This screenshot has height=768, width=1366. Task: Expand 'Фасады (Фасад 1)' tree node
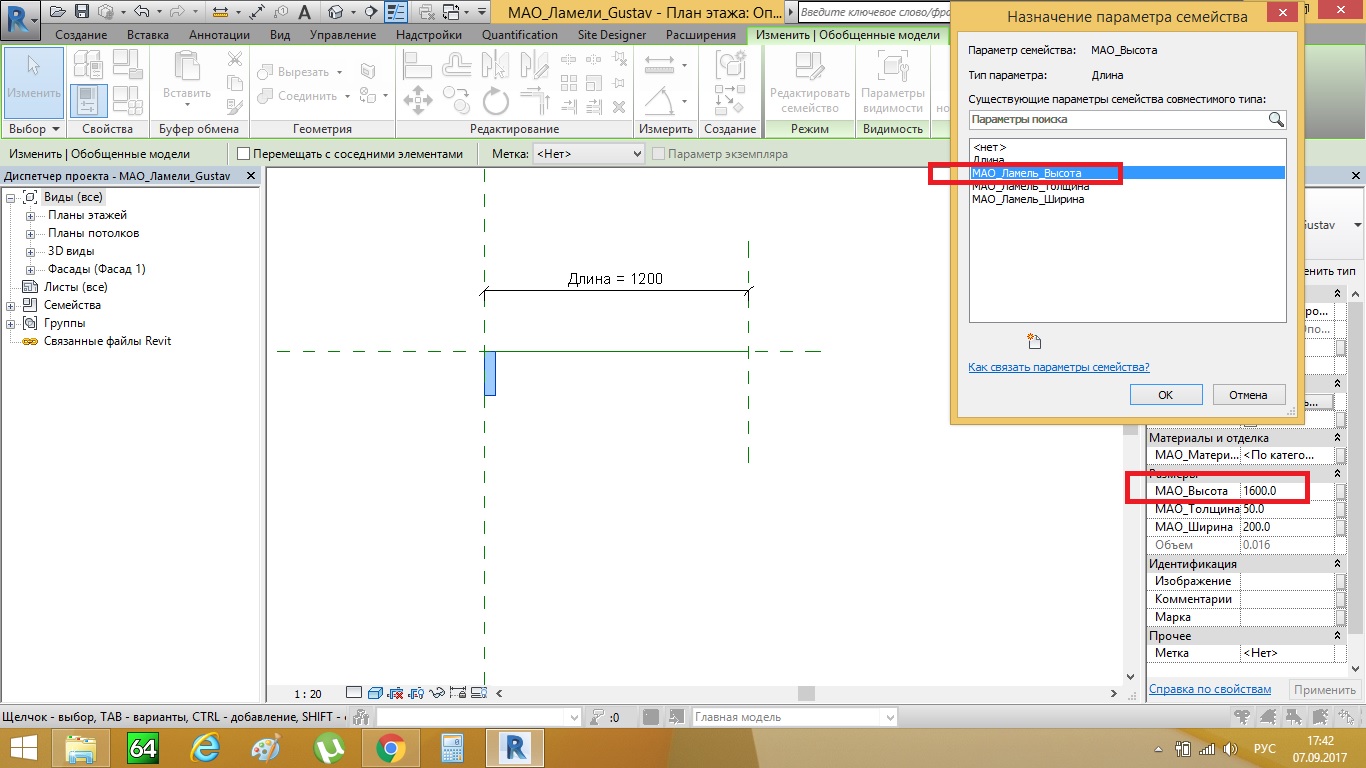tap(30, 270)
